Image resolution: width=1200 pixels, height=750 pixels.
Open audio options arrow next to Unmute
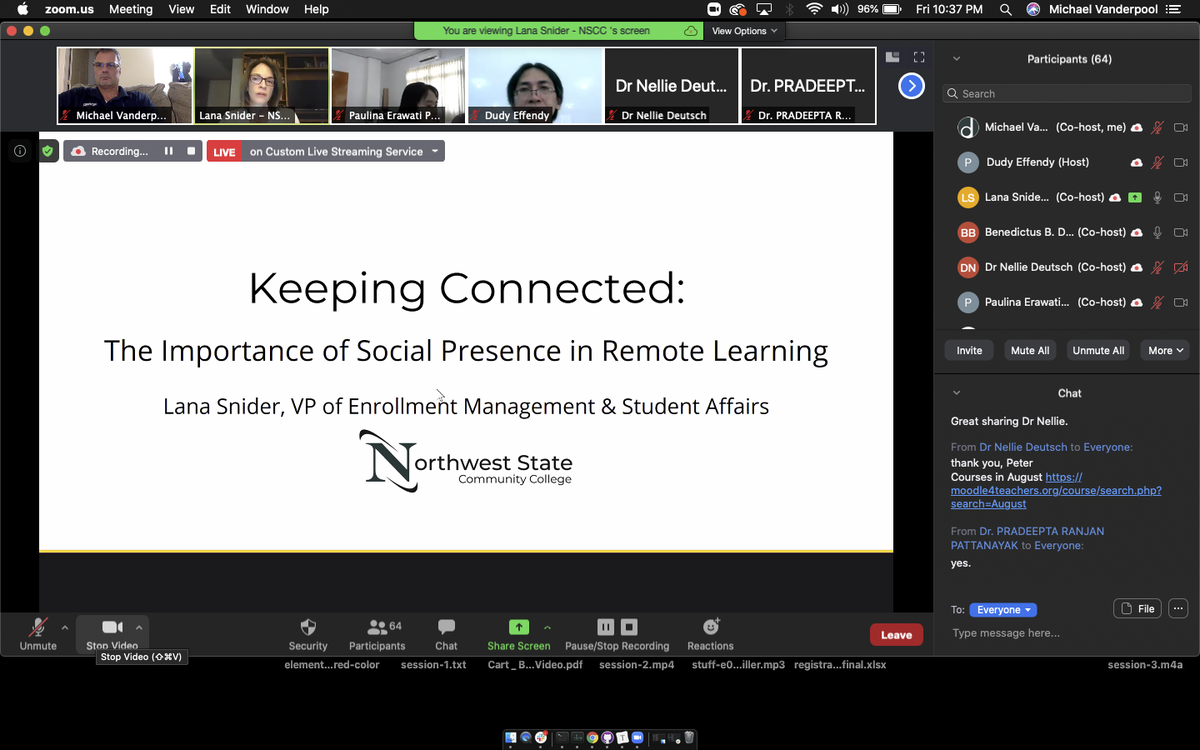[x=65, y=628]
